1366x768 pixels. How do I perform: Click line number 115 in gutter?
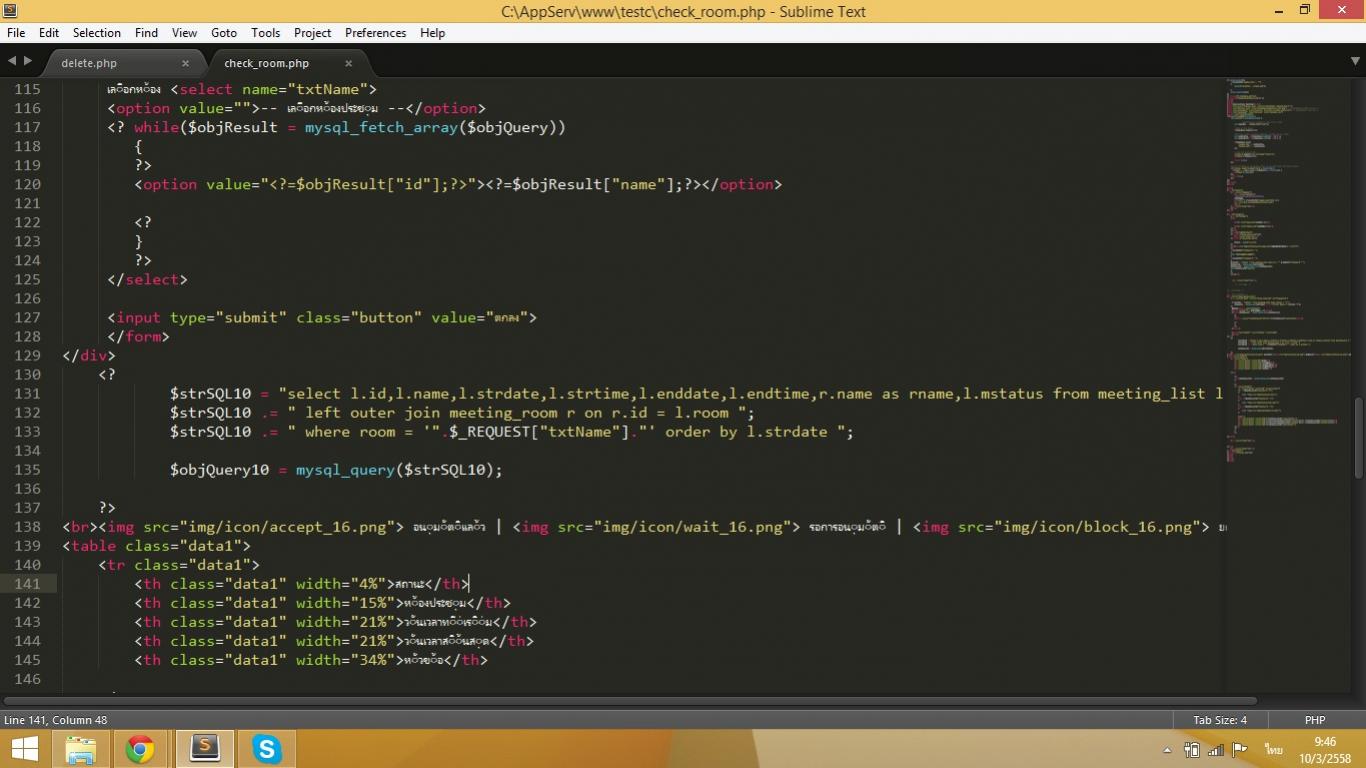[27, 89]
